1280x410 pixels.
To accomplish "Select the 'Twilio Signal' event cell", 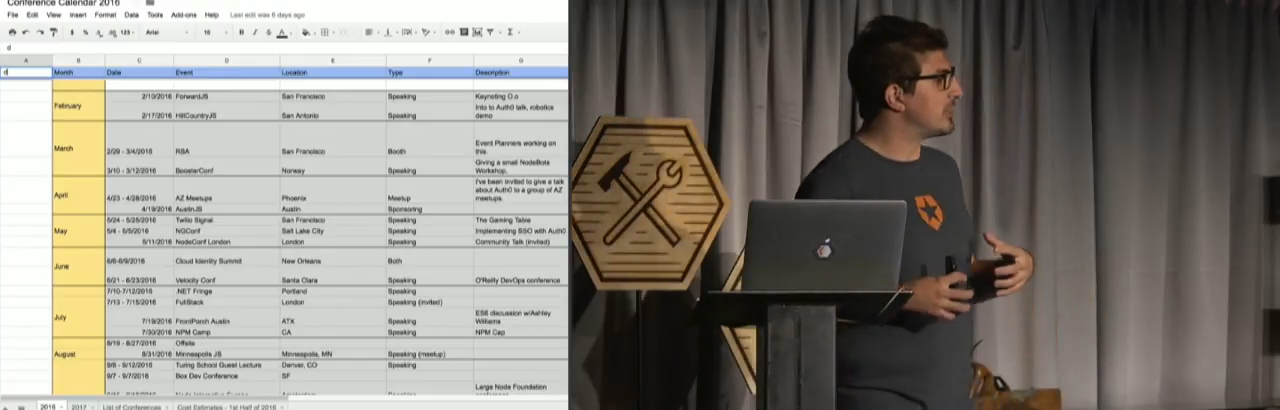I will pyautogui.click(x=226, y=220).
